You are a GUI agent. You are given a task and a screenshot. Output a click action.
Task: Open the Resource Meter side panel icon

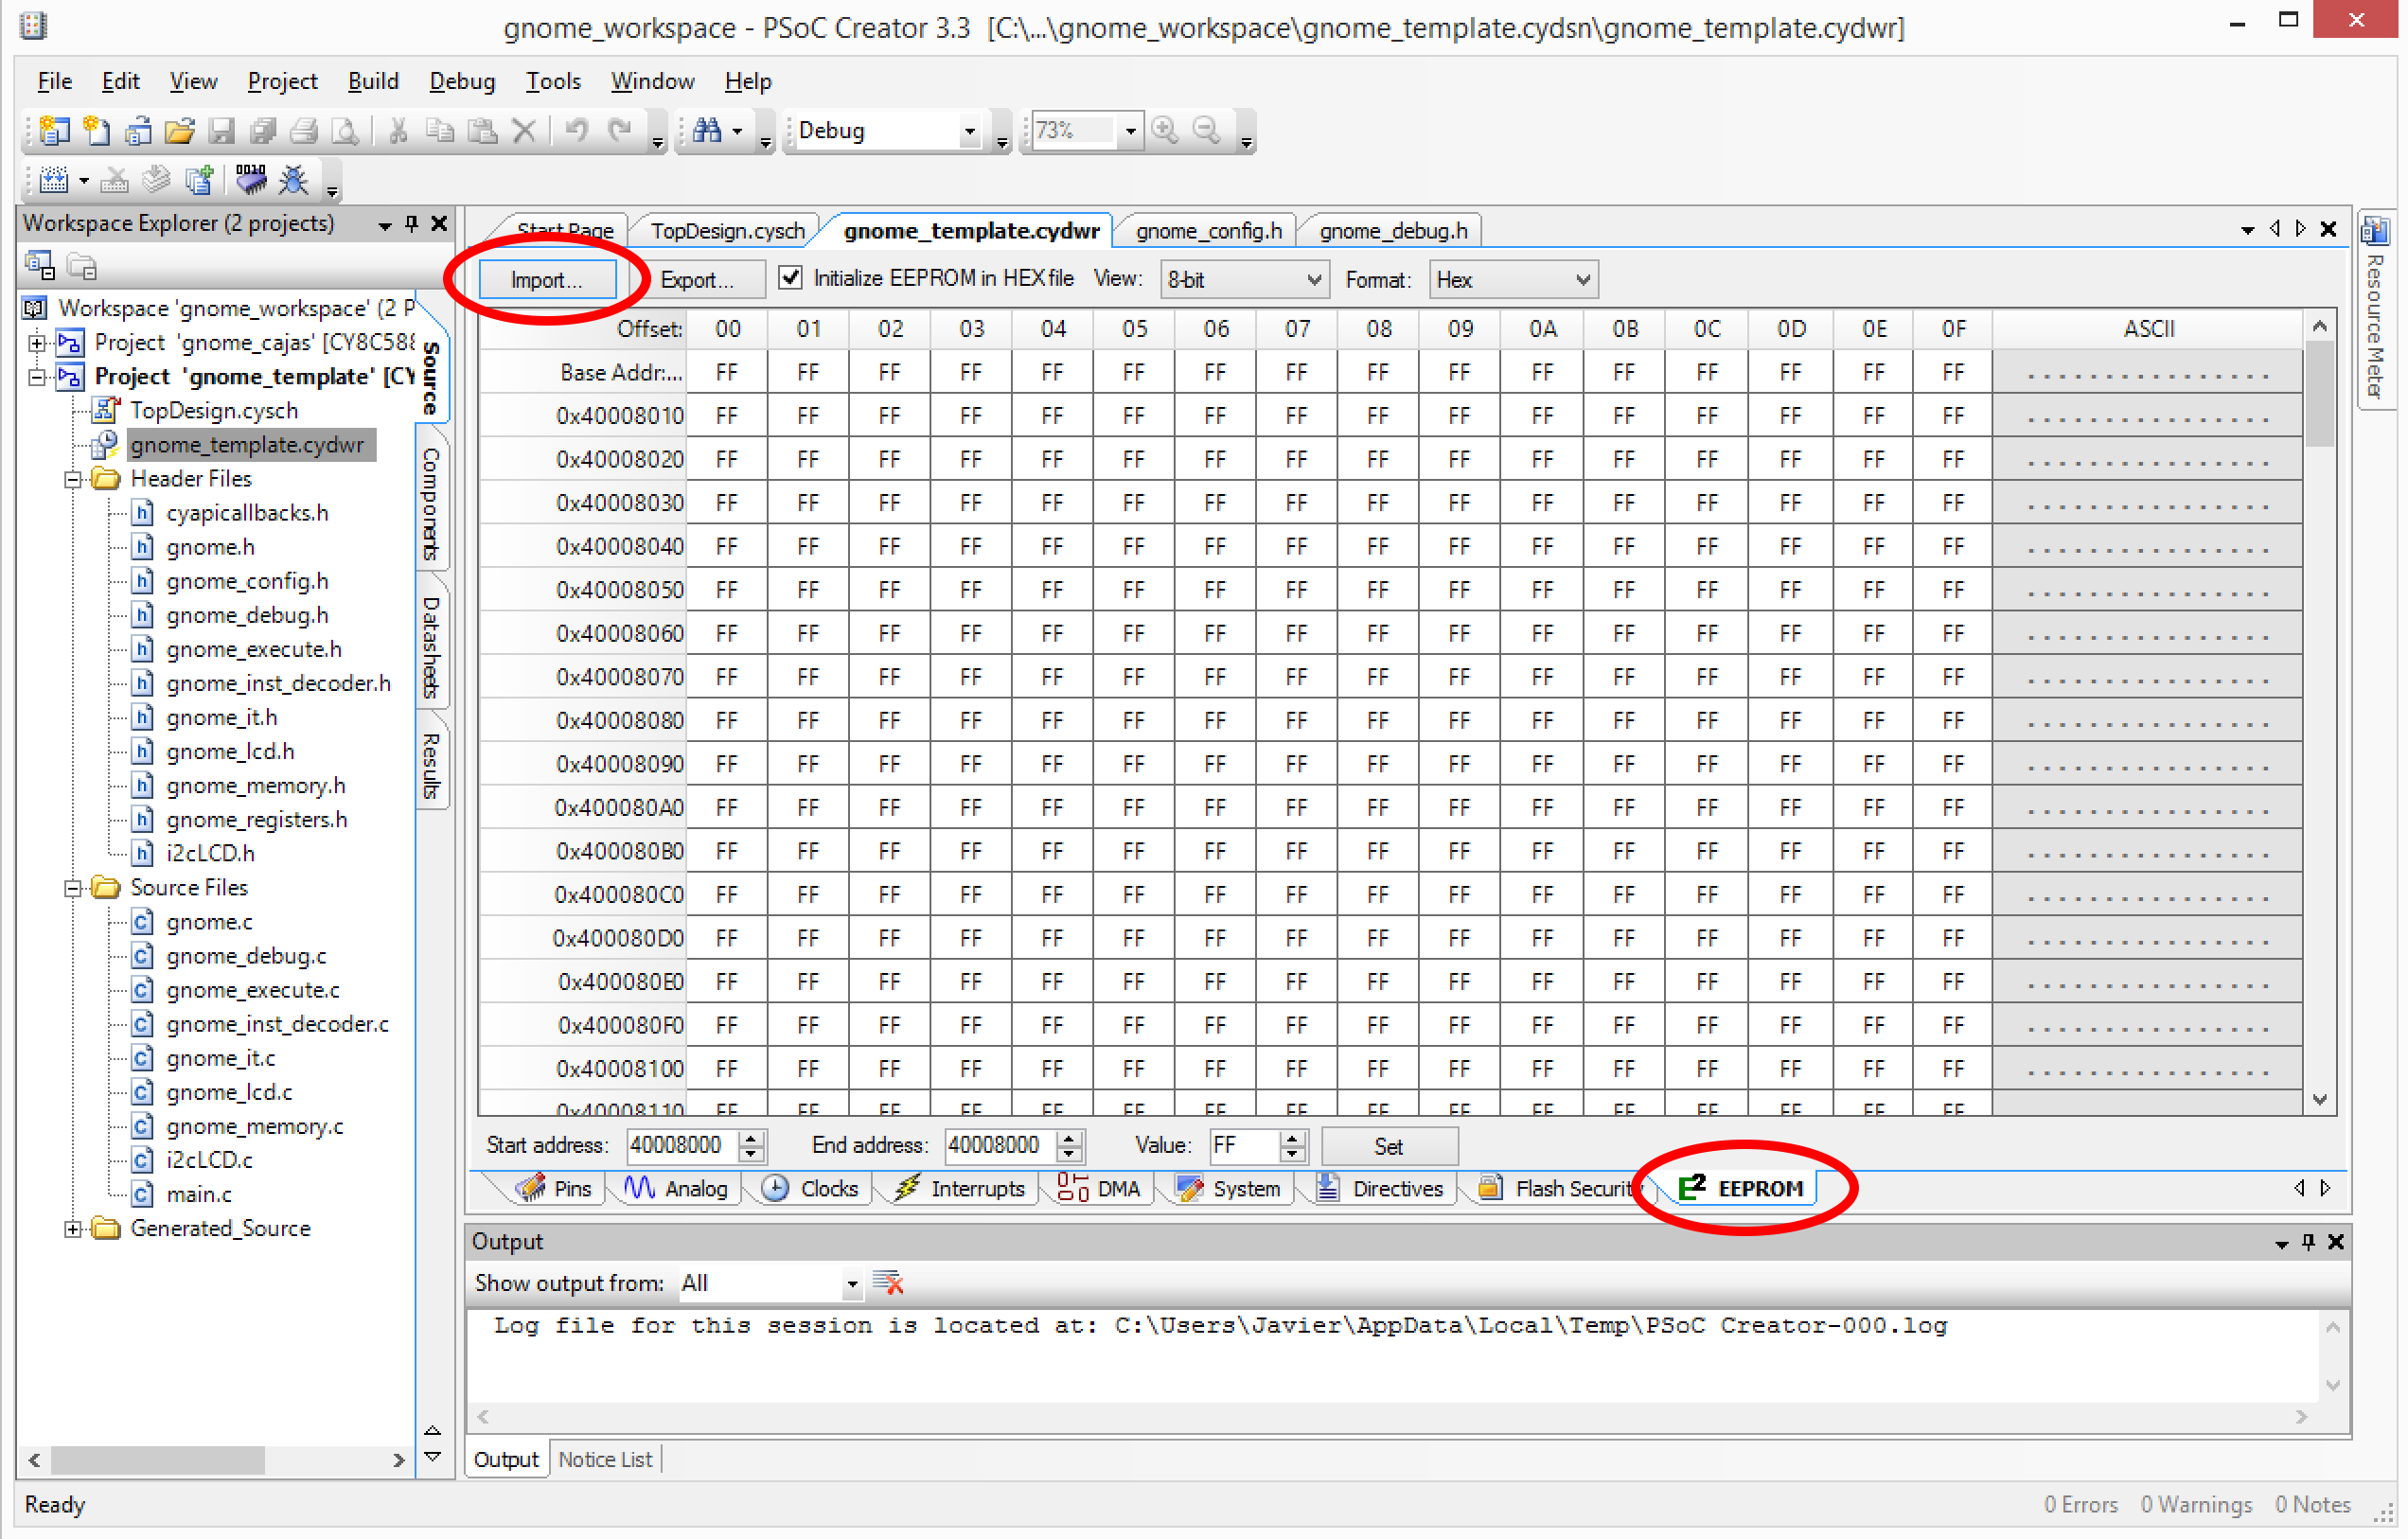[x=2375, y=232]
